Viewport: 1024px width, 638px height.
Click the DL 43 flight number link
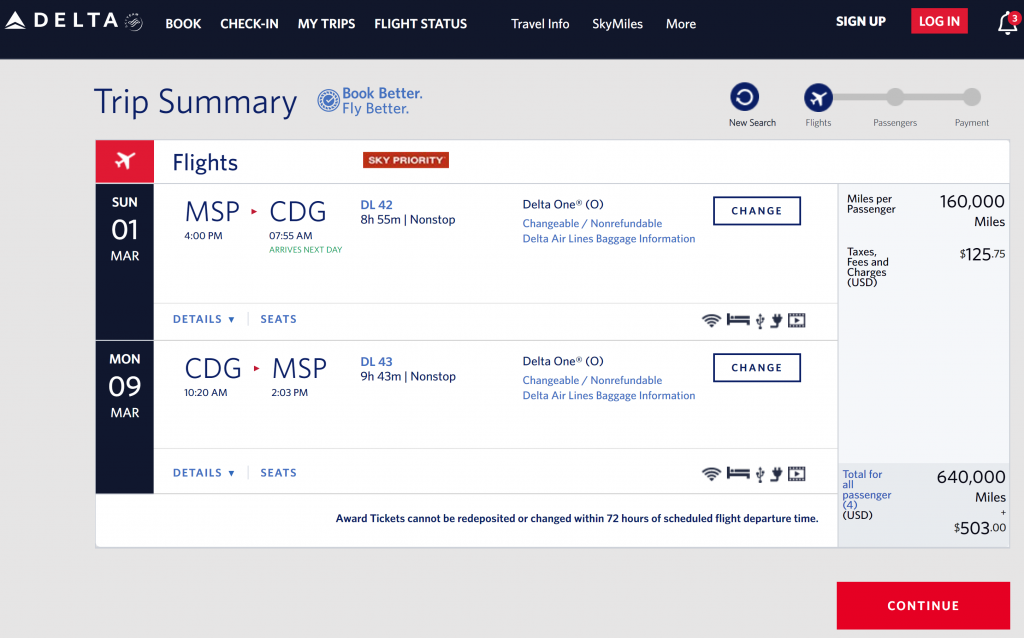click(376, 362)
